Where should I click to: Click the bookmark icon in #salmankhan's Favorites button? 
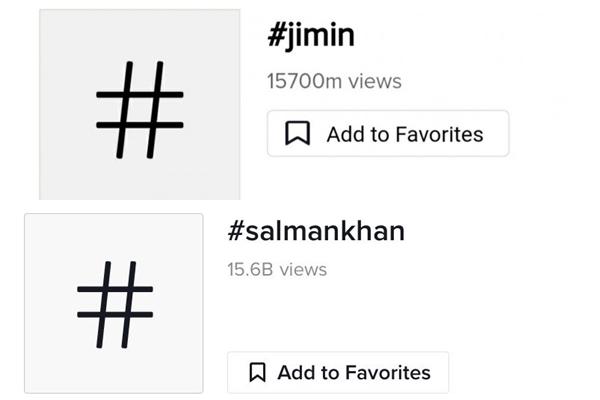257,373
